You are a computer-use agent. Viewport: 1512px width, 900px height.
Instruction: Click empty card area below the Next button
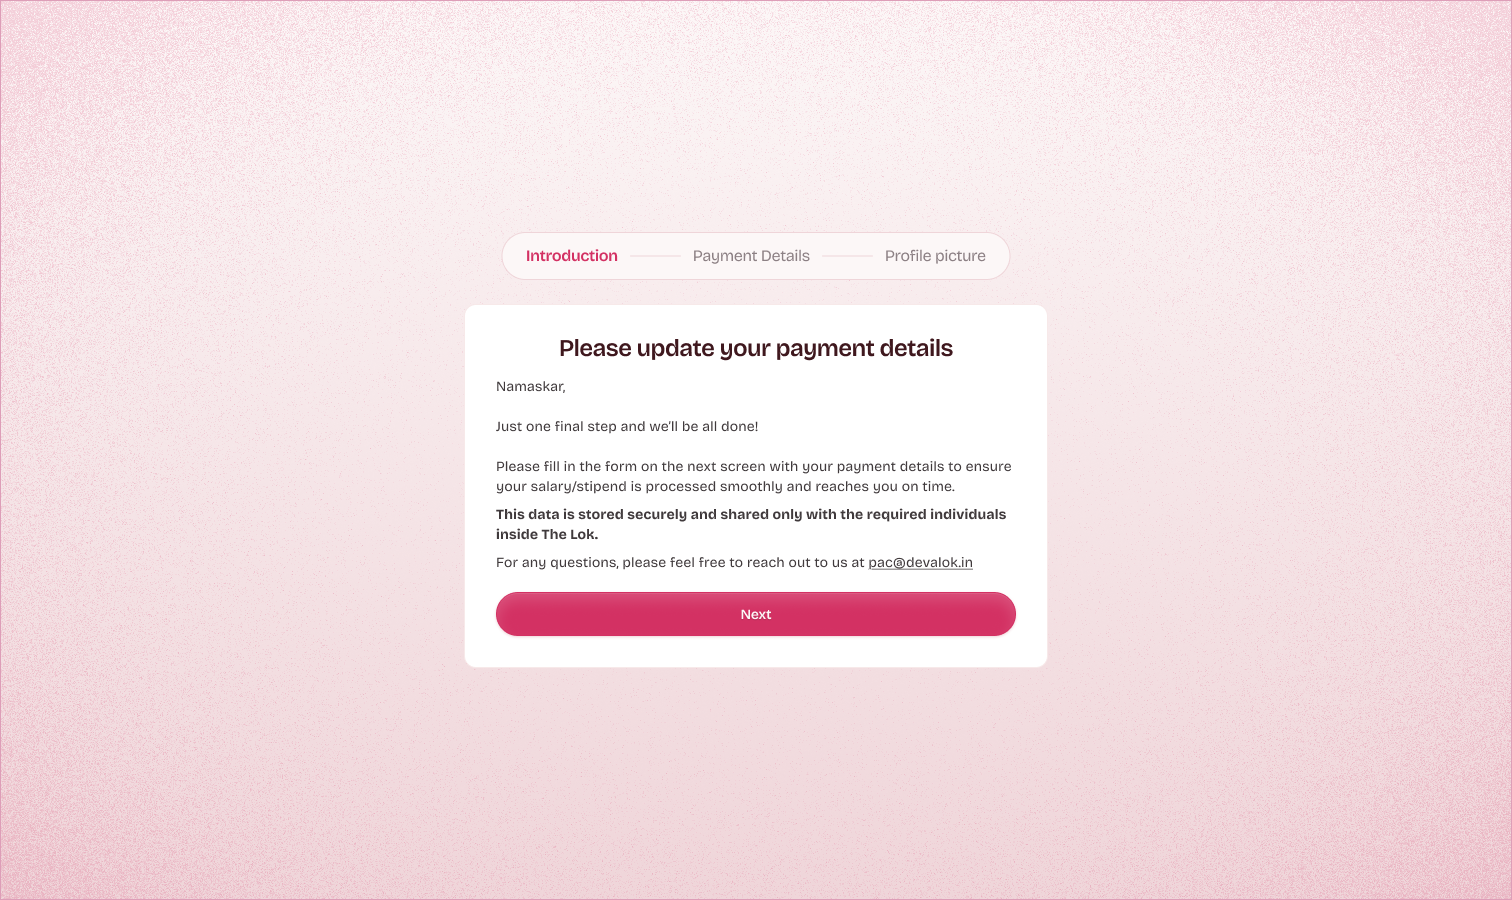click(756, 652)
